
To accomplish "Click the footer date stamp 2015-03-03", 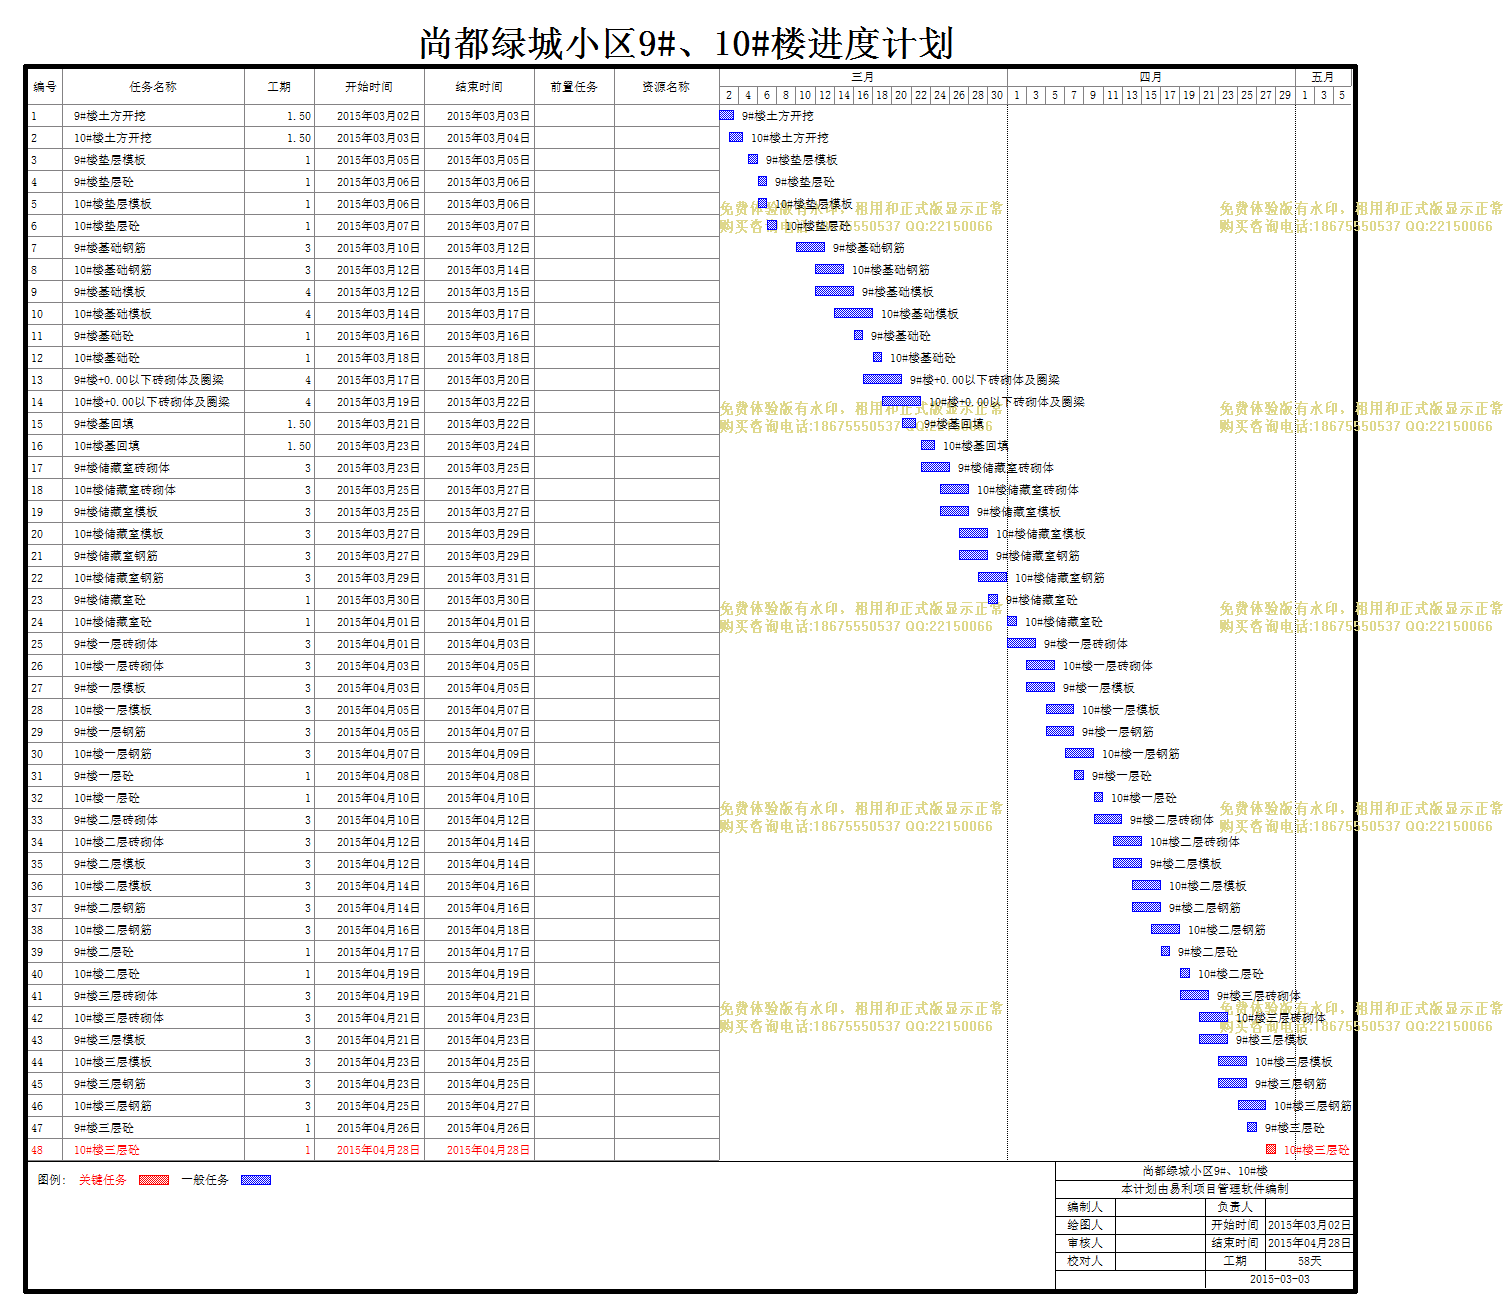I will (x=1279, y=1279).
